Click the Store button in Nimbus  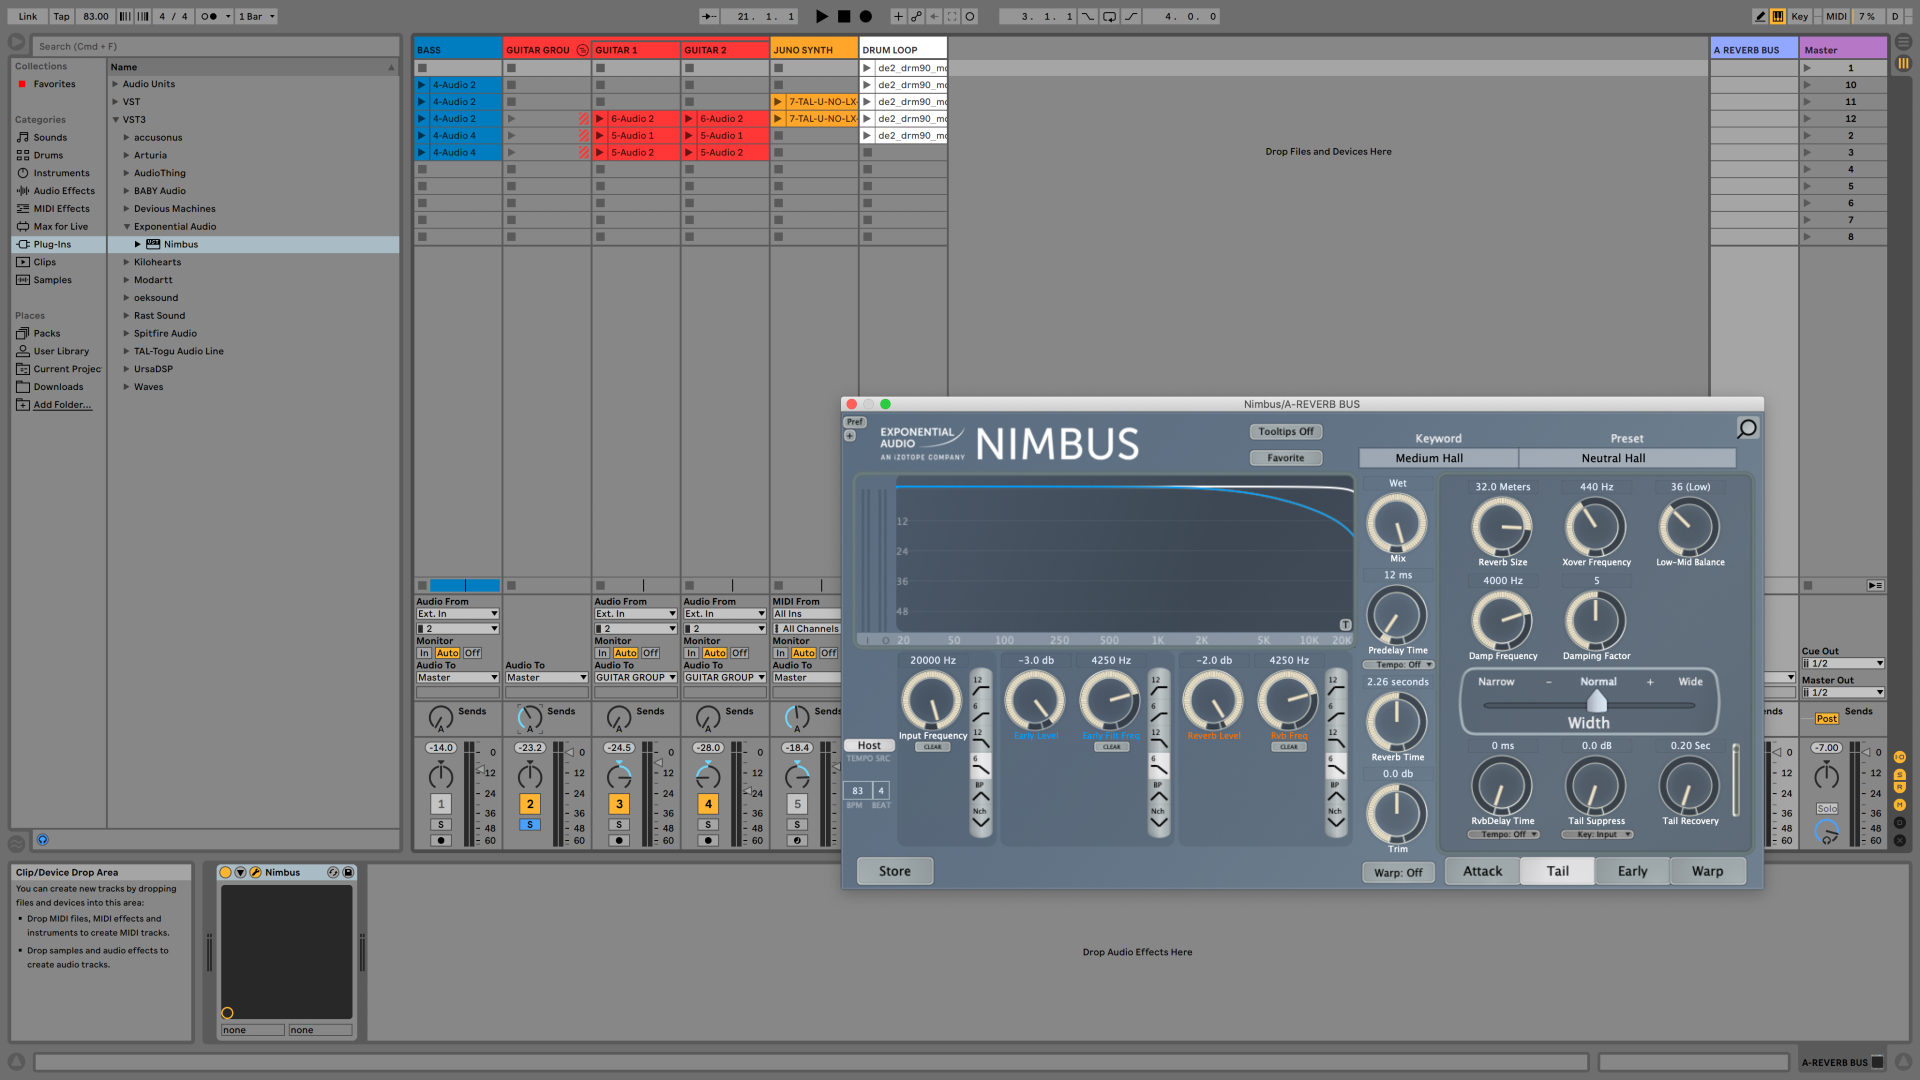894,871
